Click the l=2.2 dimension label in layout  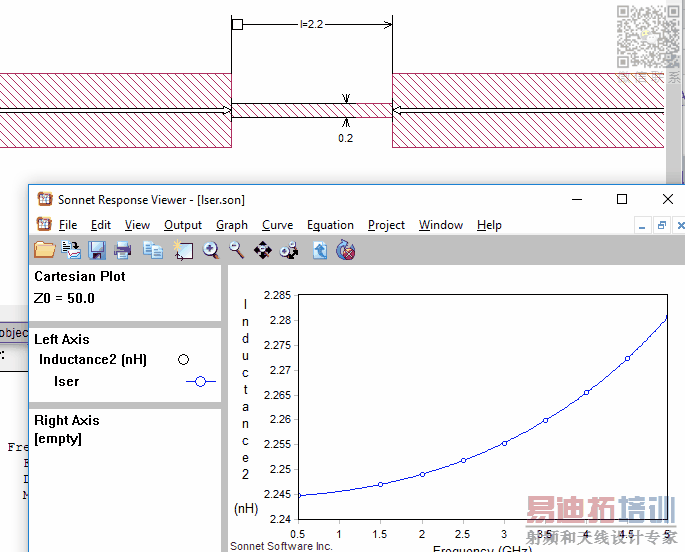(x=311, y=24)
